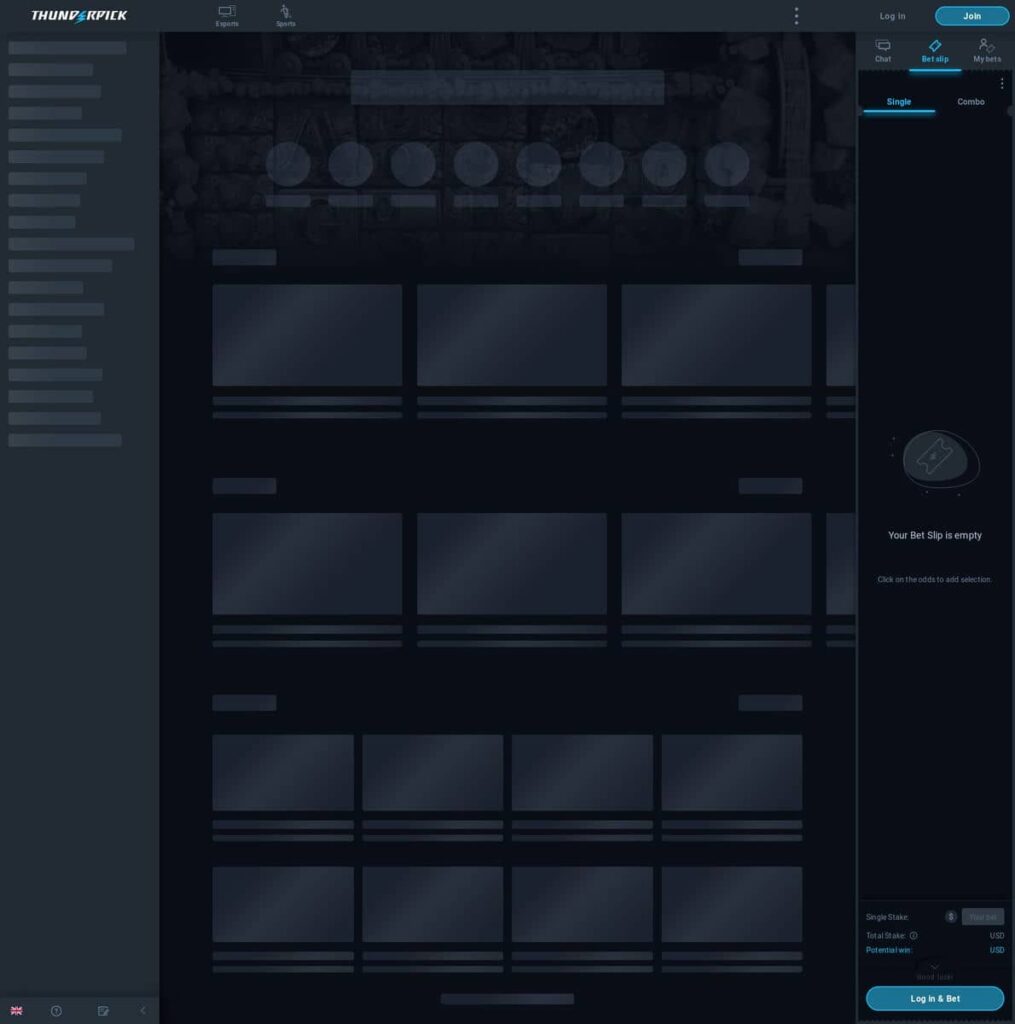The image size is (1015, 1024).
Task: Click the Log in & Bet button
Action: tap(935, 999)
